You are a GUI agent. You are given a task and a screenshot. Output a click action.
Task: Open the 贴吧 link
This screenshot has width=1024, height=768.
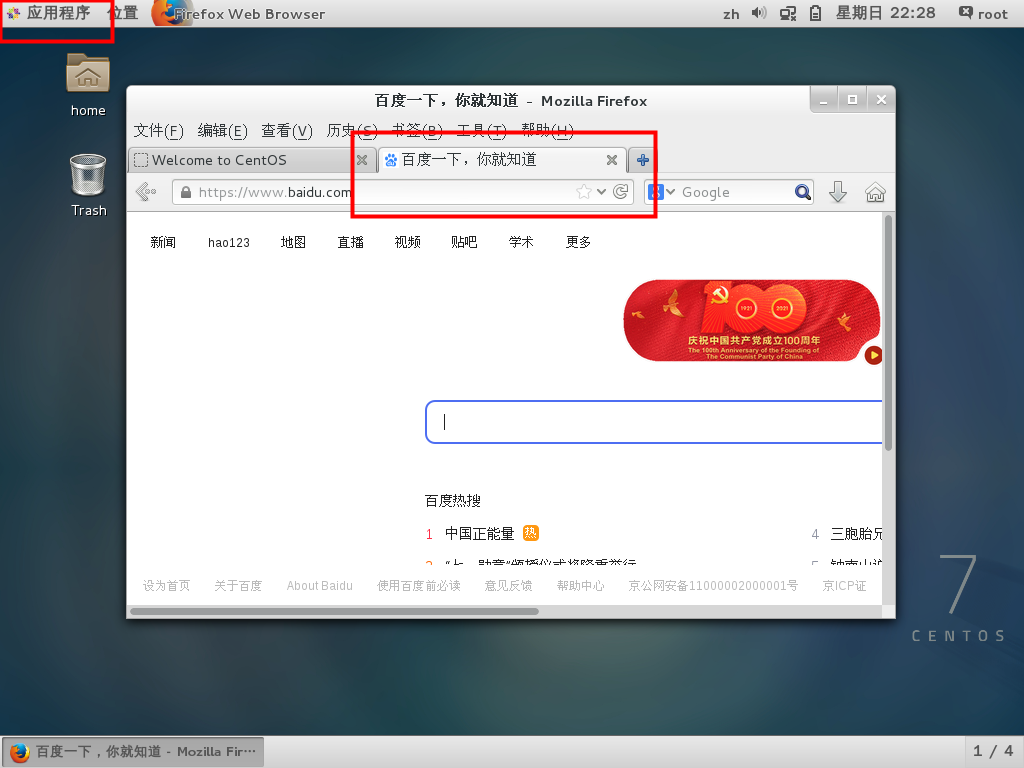(464, 242)
